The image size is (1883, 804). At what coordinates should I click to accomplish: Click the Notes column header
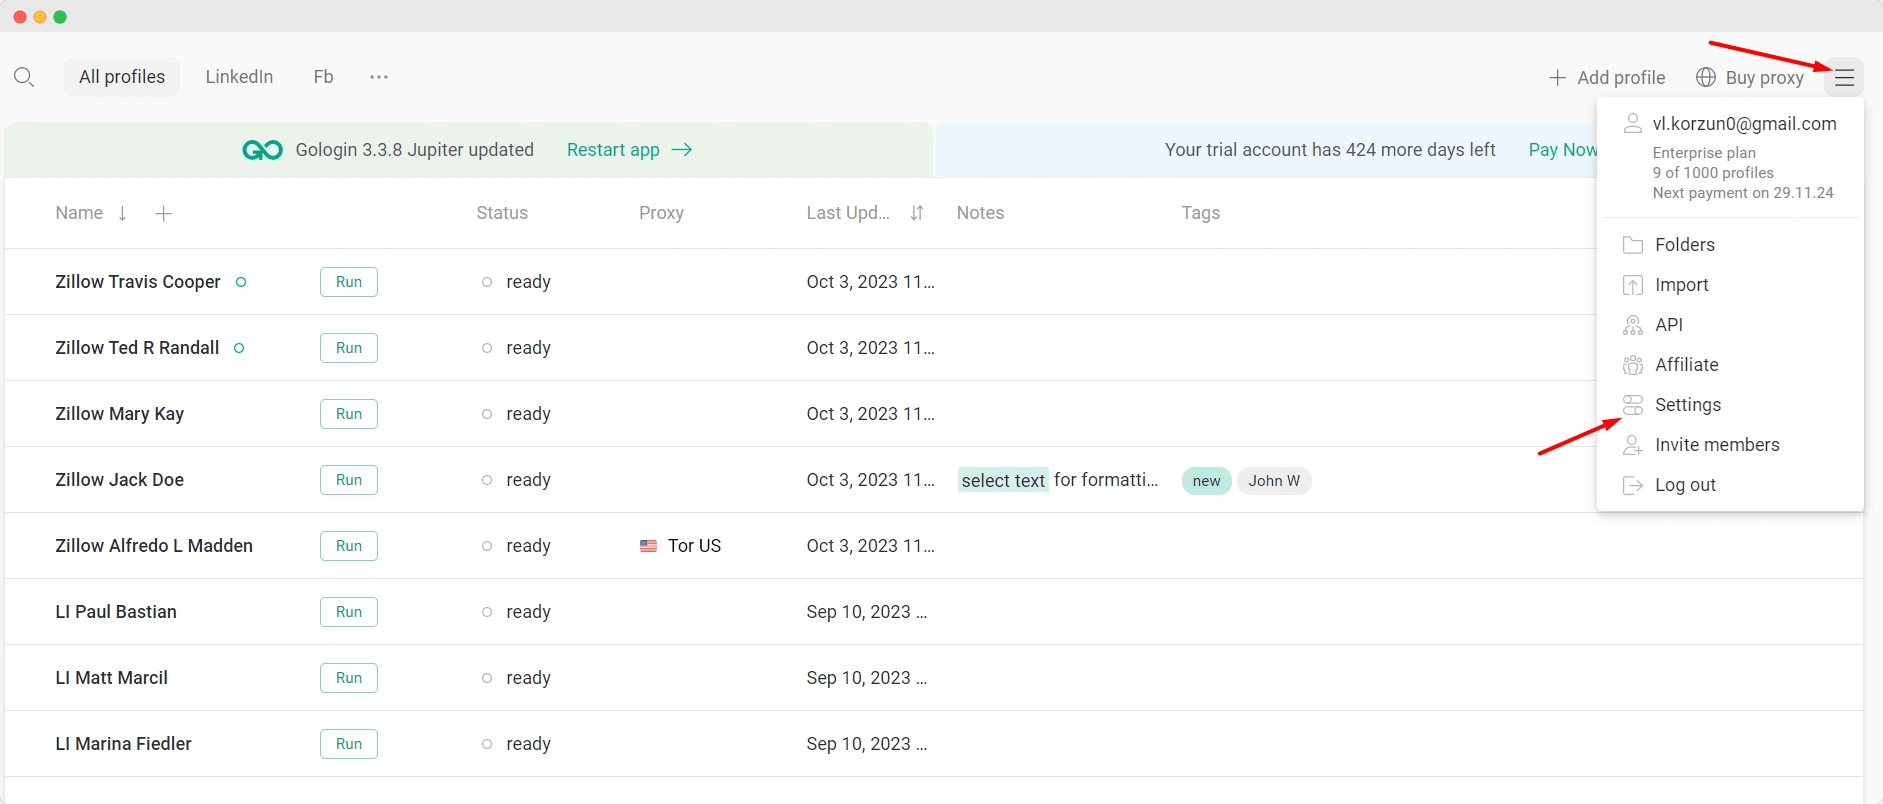pos(980,213)
